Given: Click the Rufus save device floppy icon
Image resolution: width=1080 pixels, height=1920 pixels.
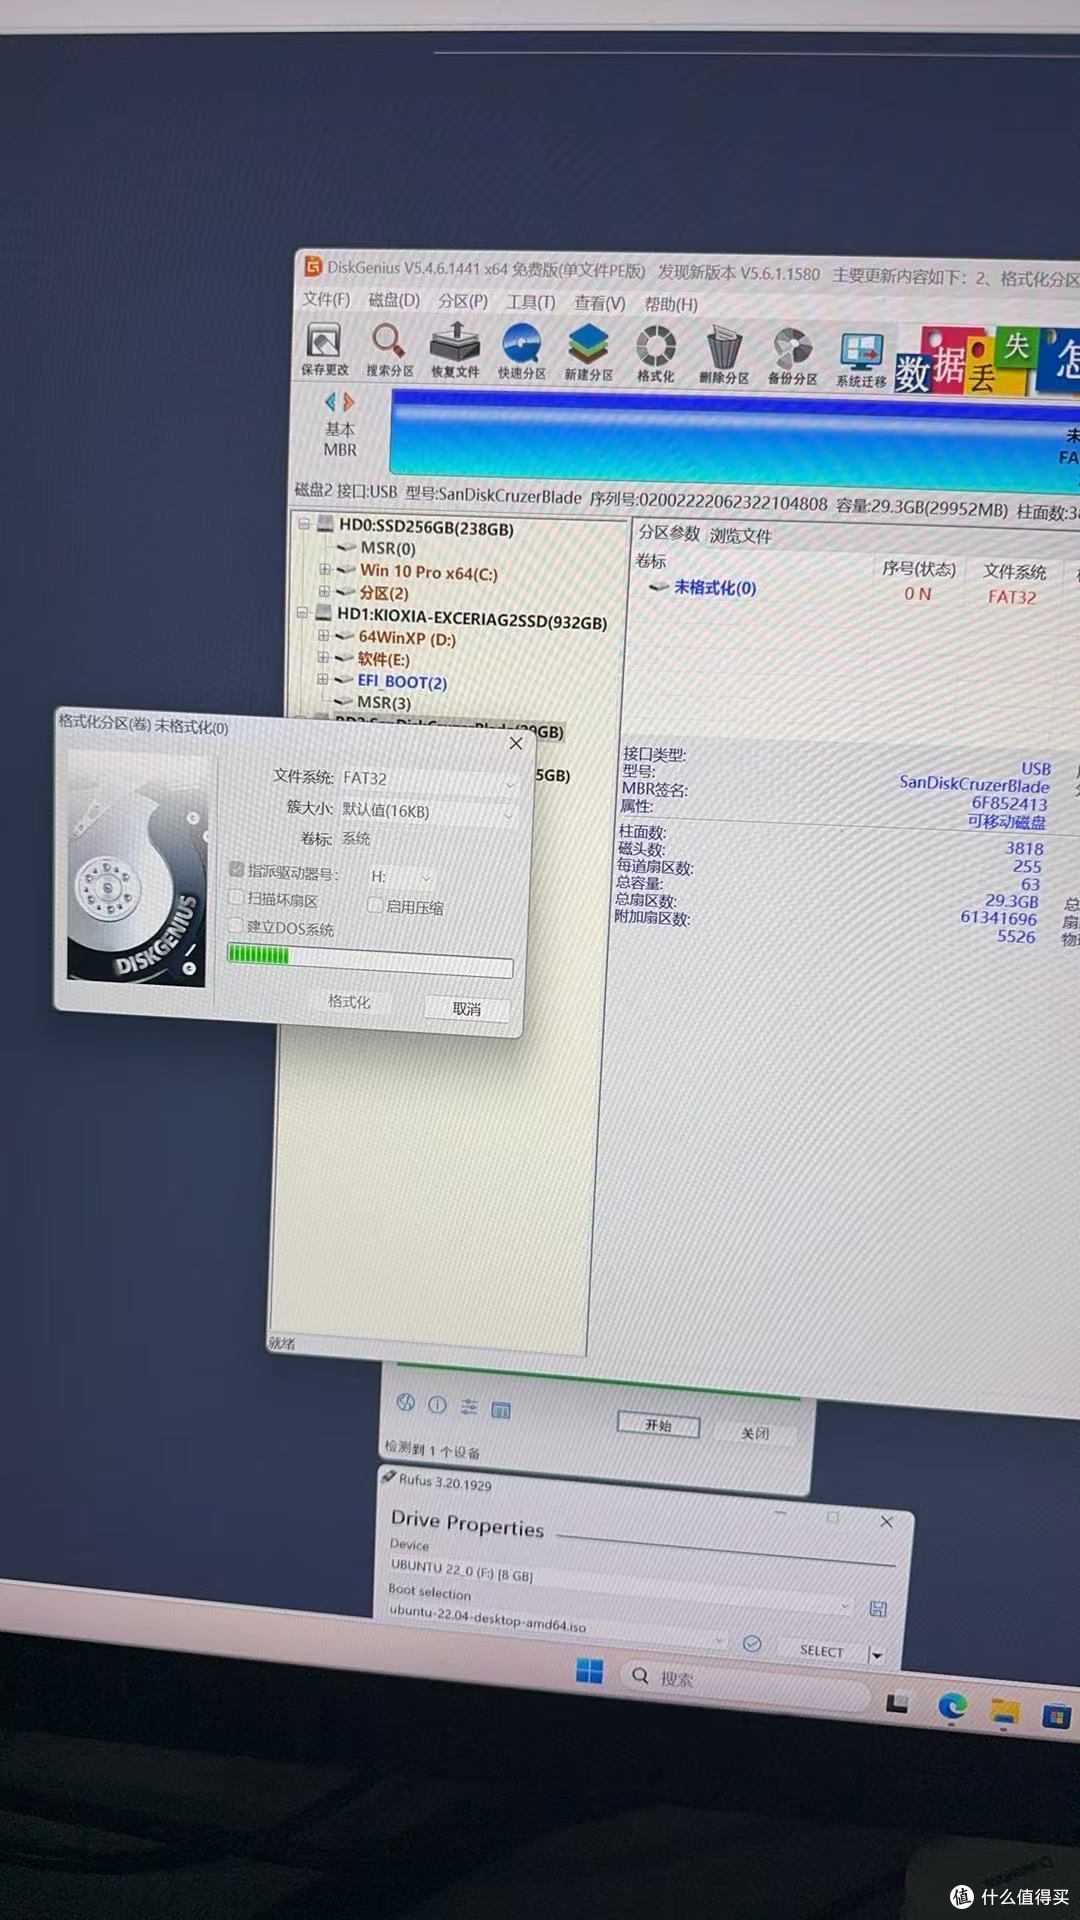Looking at the screenshot, I should tap(878, 1608).
